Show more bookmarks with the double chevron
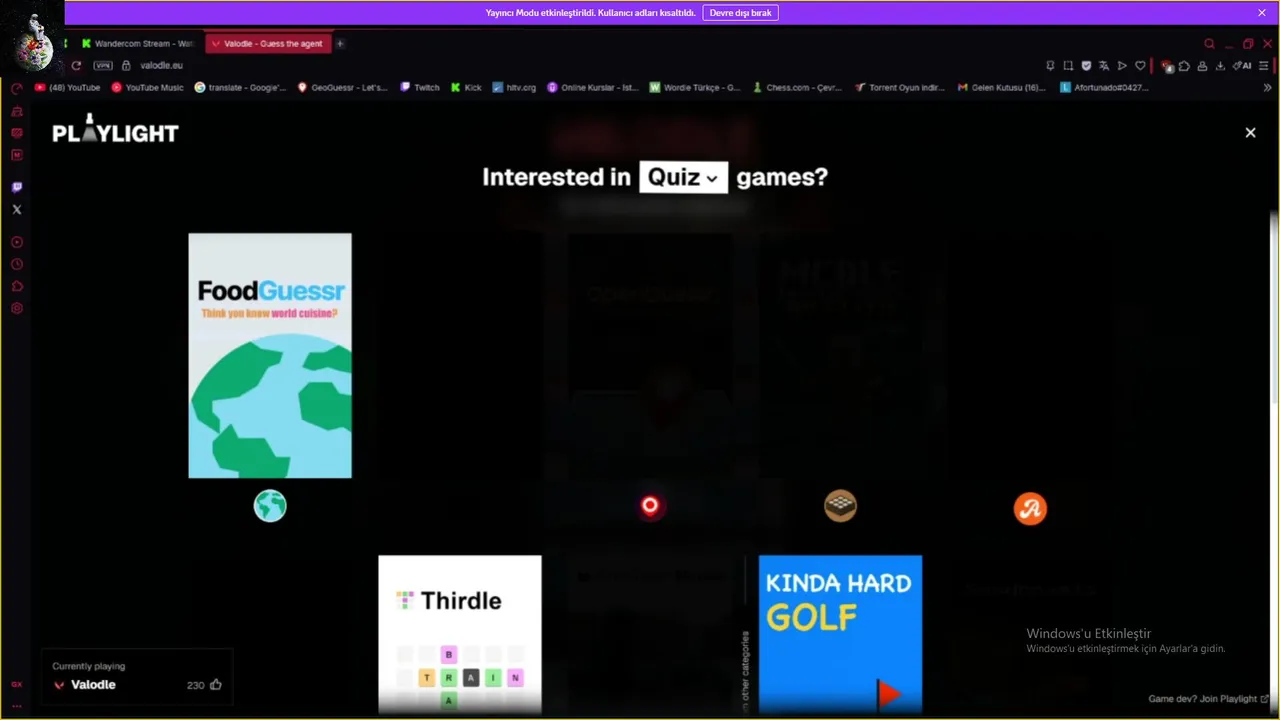1280x720 pixels. pyautogui.click(x=1268, y=88)
